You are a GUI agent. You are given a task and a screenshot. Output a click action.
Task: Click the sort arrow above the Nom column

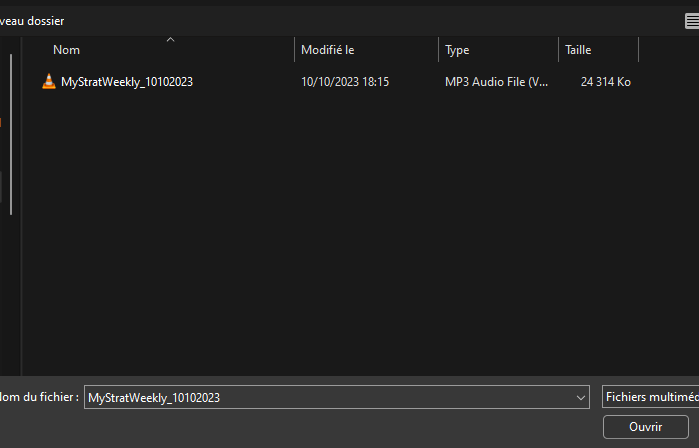[x=170, y=40]
